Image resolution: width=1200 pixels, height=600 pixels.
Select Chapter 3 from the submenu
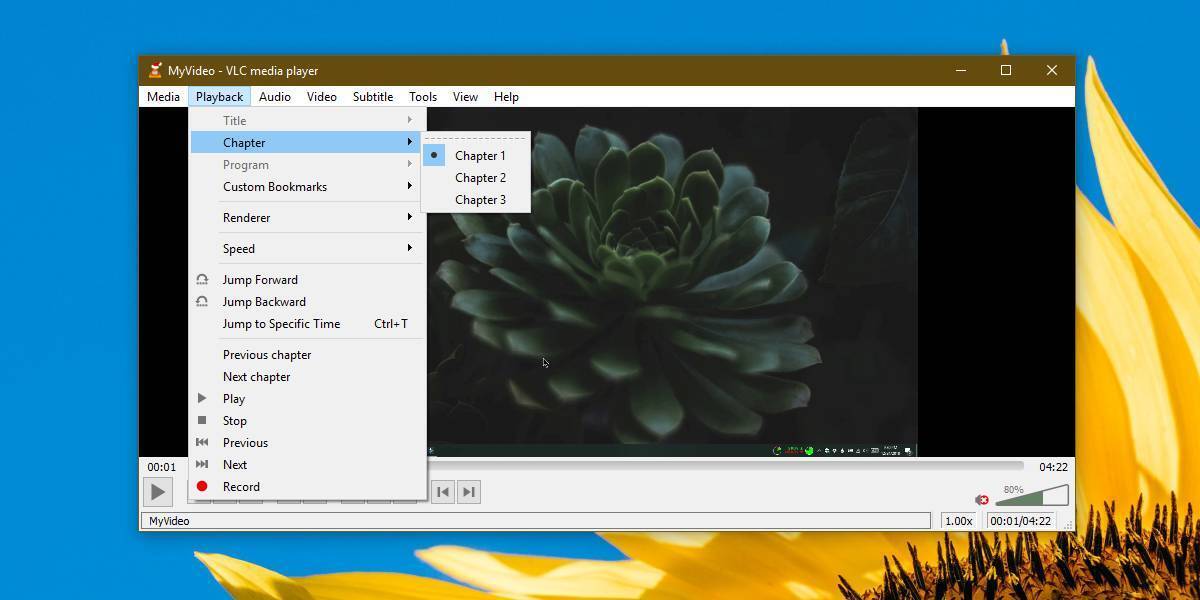[480, 199]
